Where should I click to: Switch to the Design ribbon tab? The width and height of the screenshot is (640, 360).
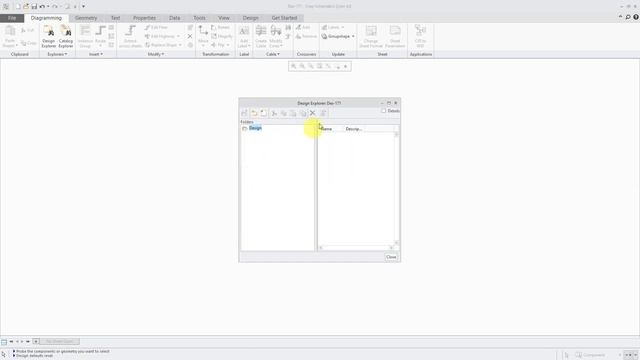250,18
